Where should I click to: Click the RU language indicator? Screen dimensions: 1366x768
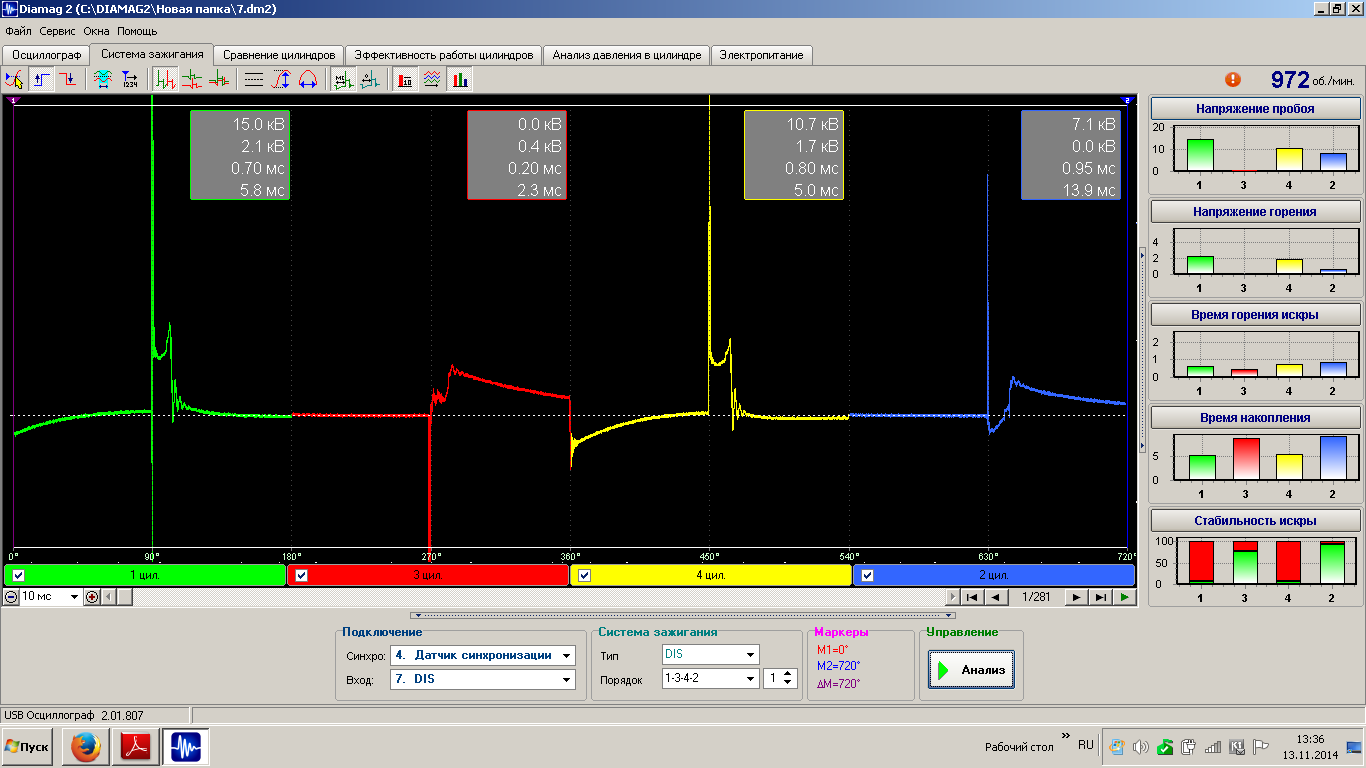pos(1085,745)
